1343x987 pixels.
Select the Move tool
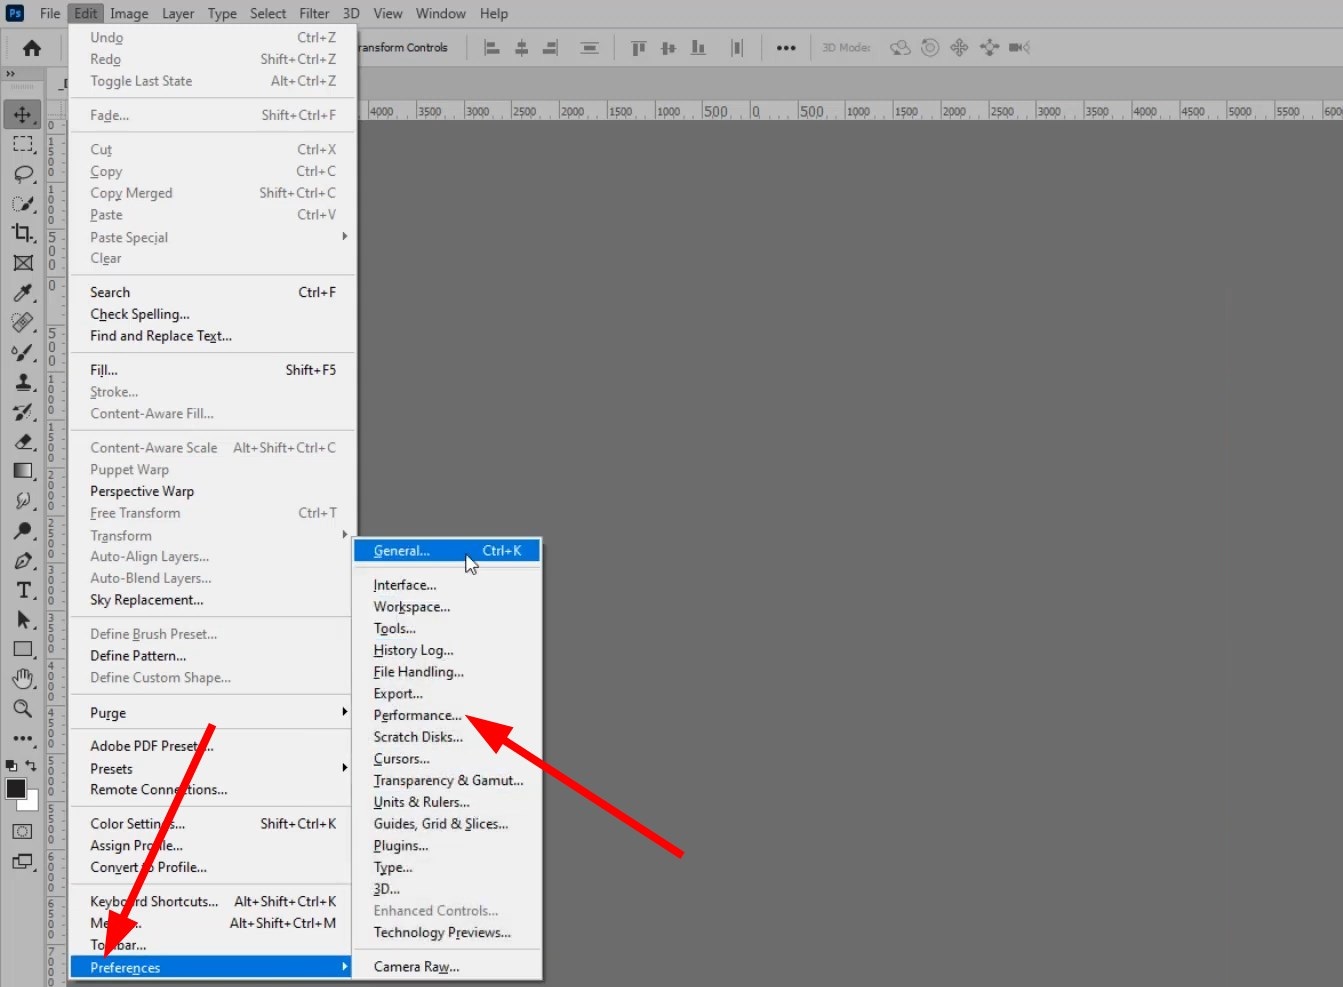tap(22, 114)
